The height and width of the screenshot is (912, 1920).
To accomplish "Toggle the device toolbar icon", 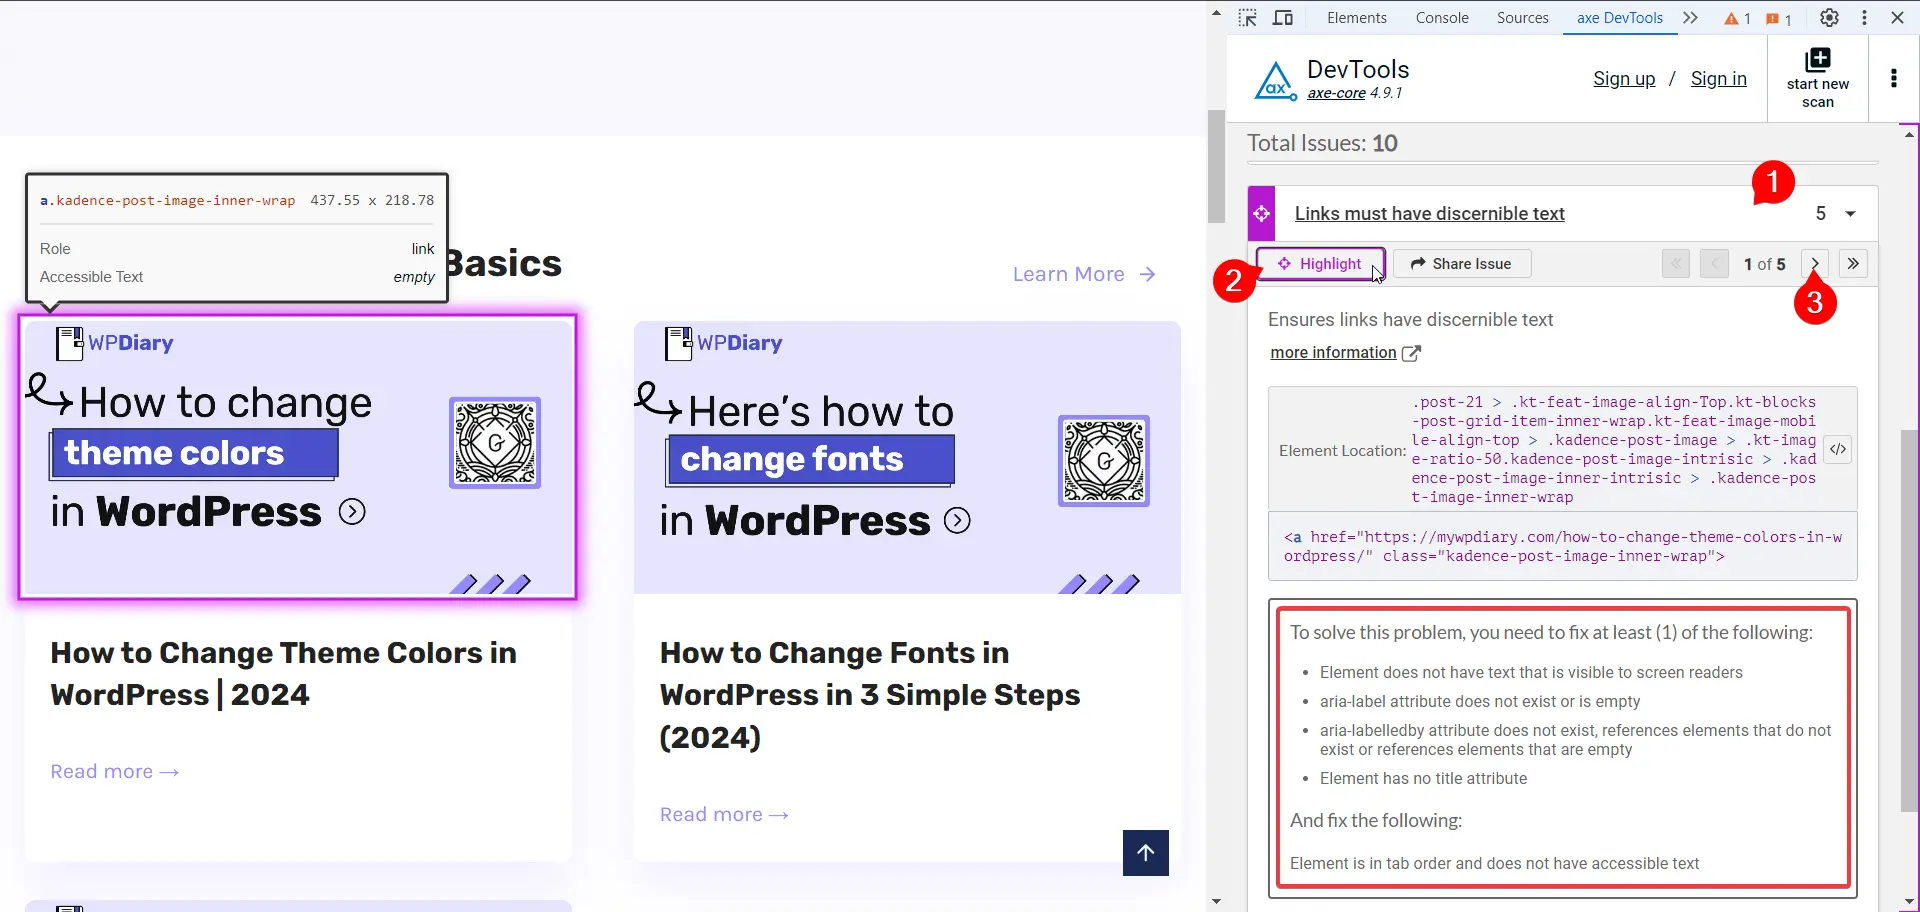I will point(1283,18).
